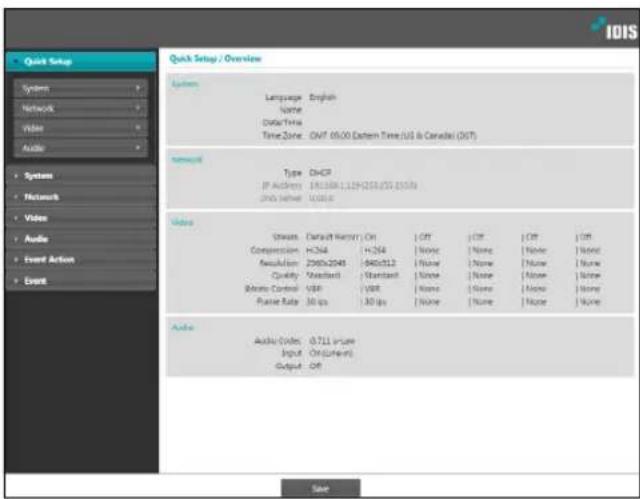
Task: Click the IDIS logo
Action: tap(614, 29)
